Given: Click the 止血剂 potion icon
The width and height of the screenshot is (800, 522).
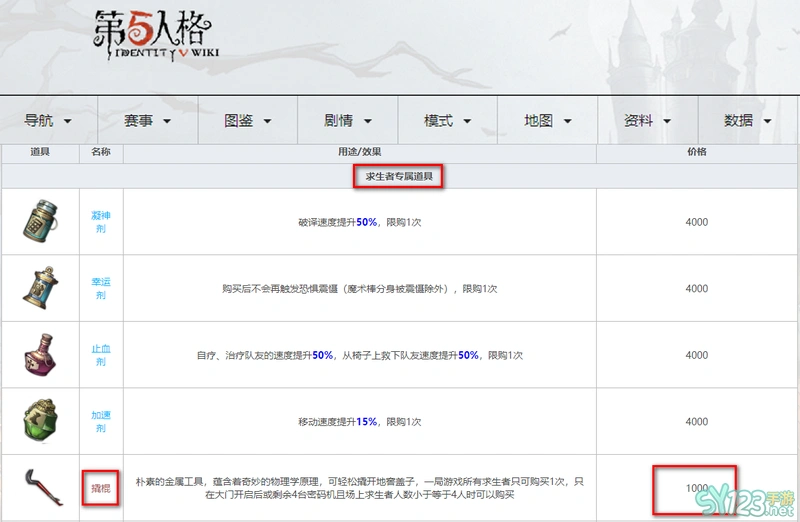Looking at the screenshot, I should 39,354.
